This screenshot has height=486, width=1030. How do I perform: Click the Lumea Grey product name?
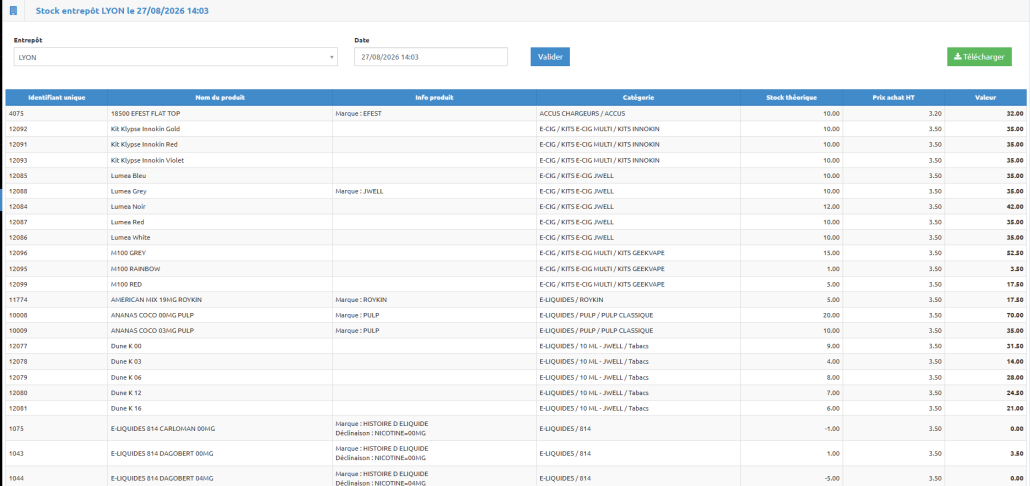(x=129, y=192)
